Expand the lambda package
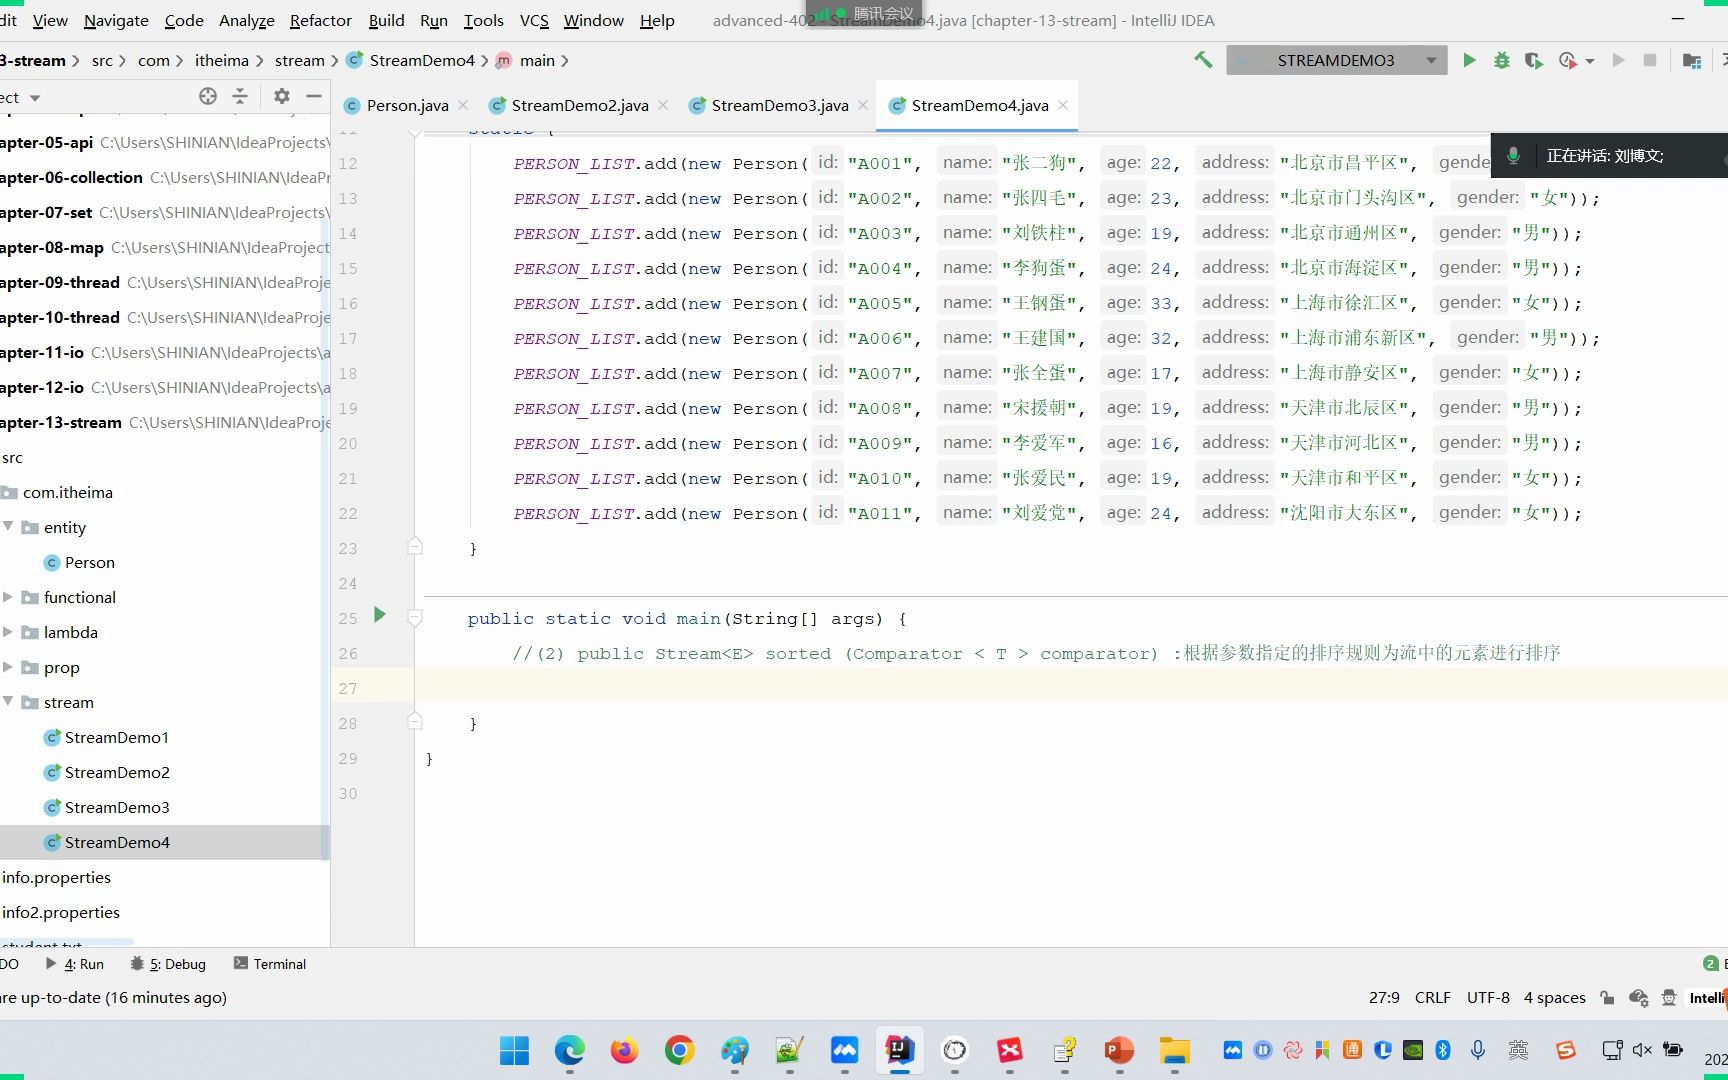The width and height of the screenshot is (1728, 1080). (x=8, y=632)
